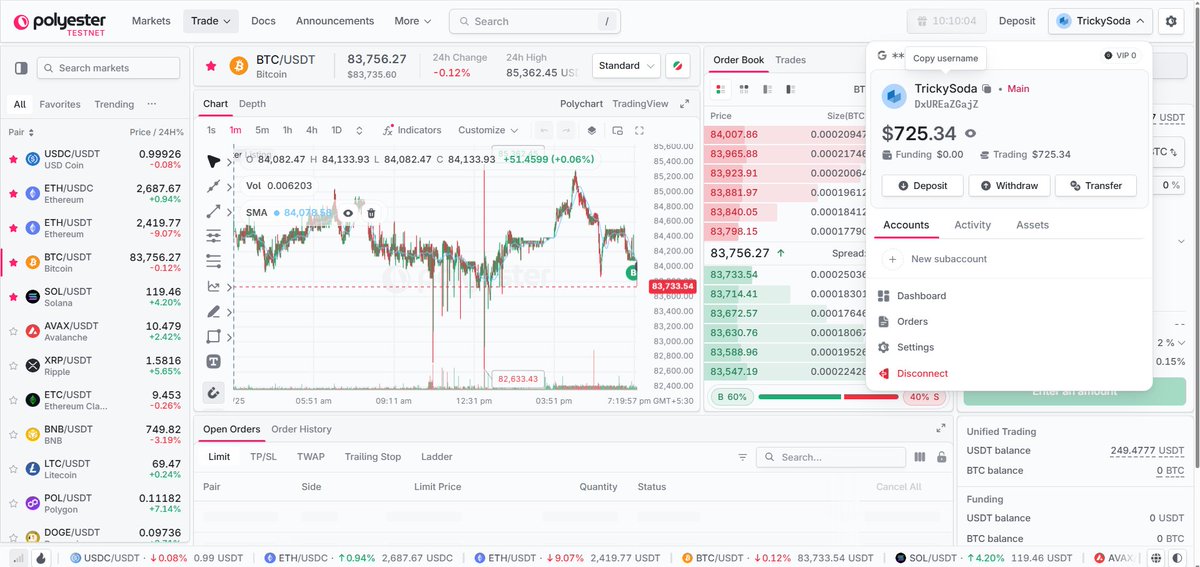This screenshot has height=567, width=1200.
Task: Enter chart fullscreen mode
Action: click(x=639, y=130)
